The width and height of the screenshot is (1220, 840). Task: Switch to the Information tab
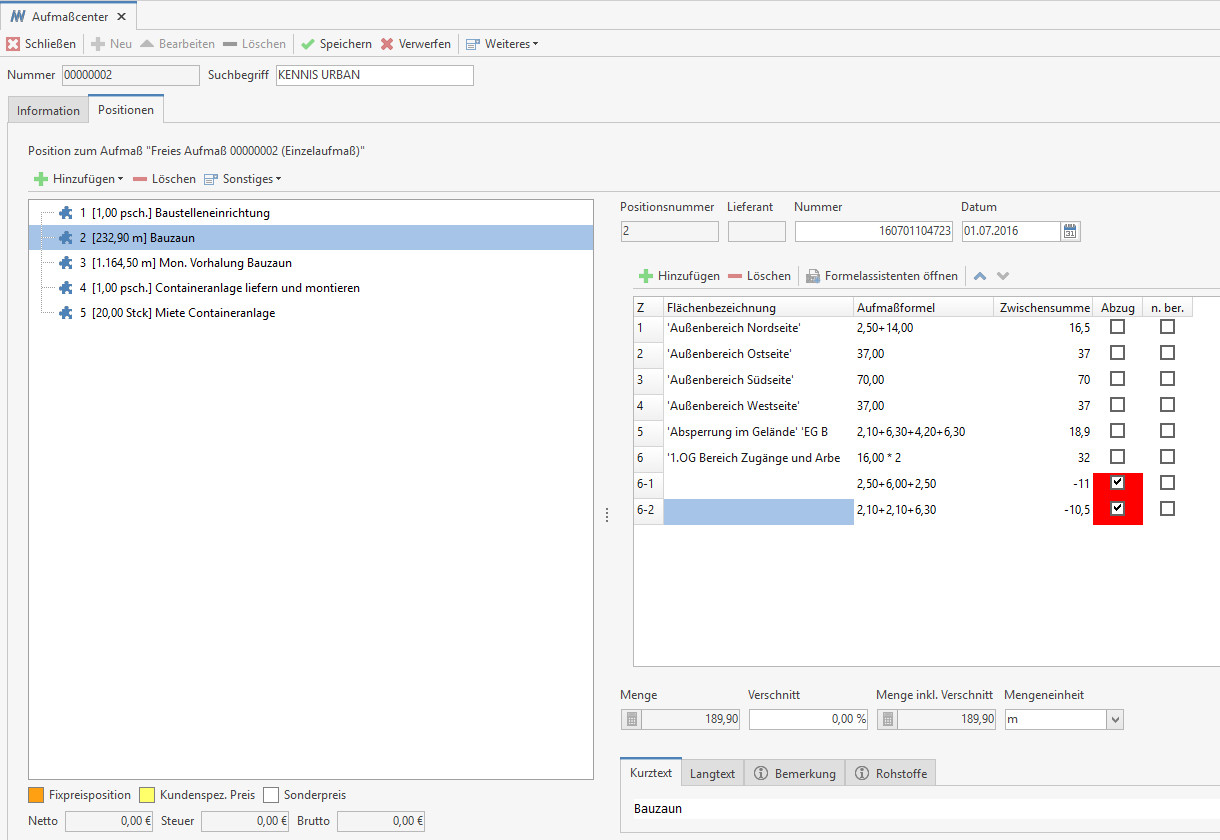[47, 110]
